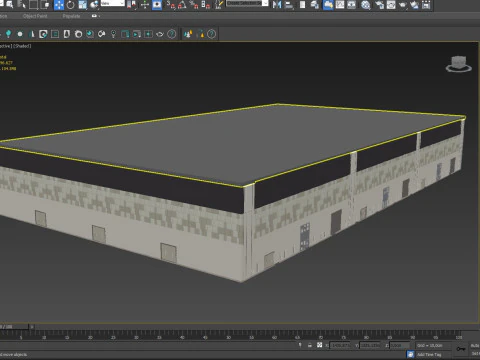
Task: Click the ViewCube in the viewport
Action: pos(459,64)
